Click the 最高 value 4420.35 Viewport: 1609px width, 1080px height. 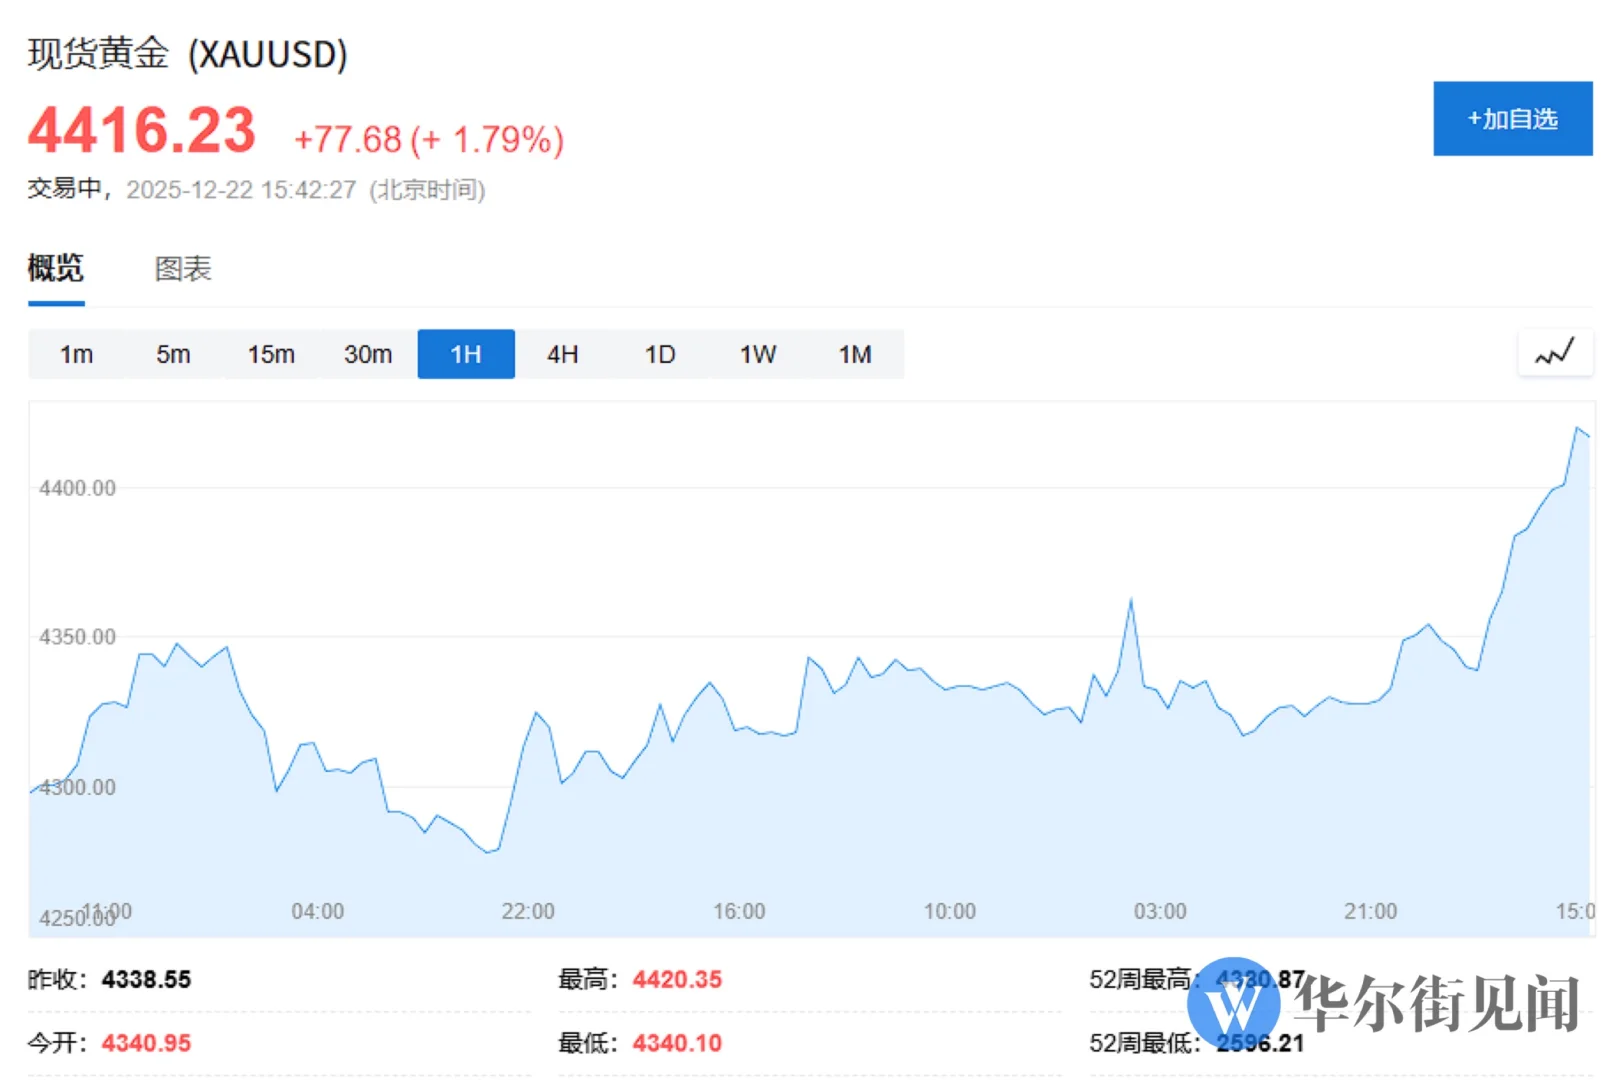coord(677,979)
